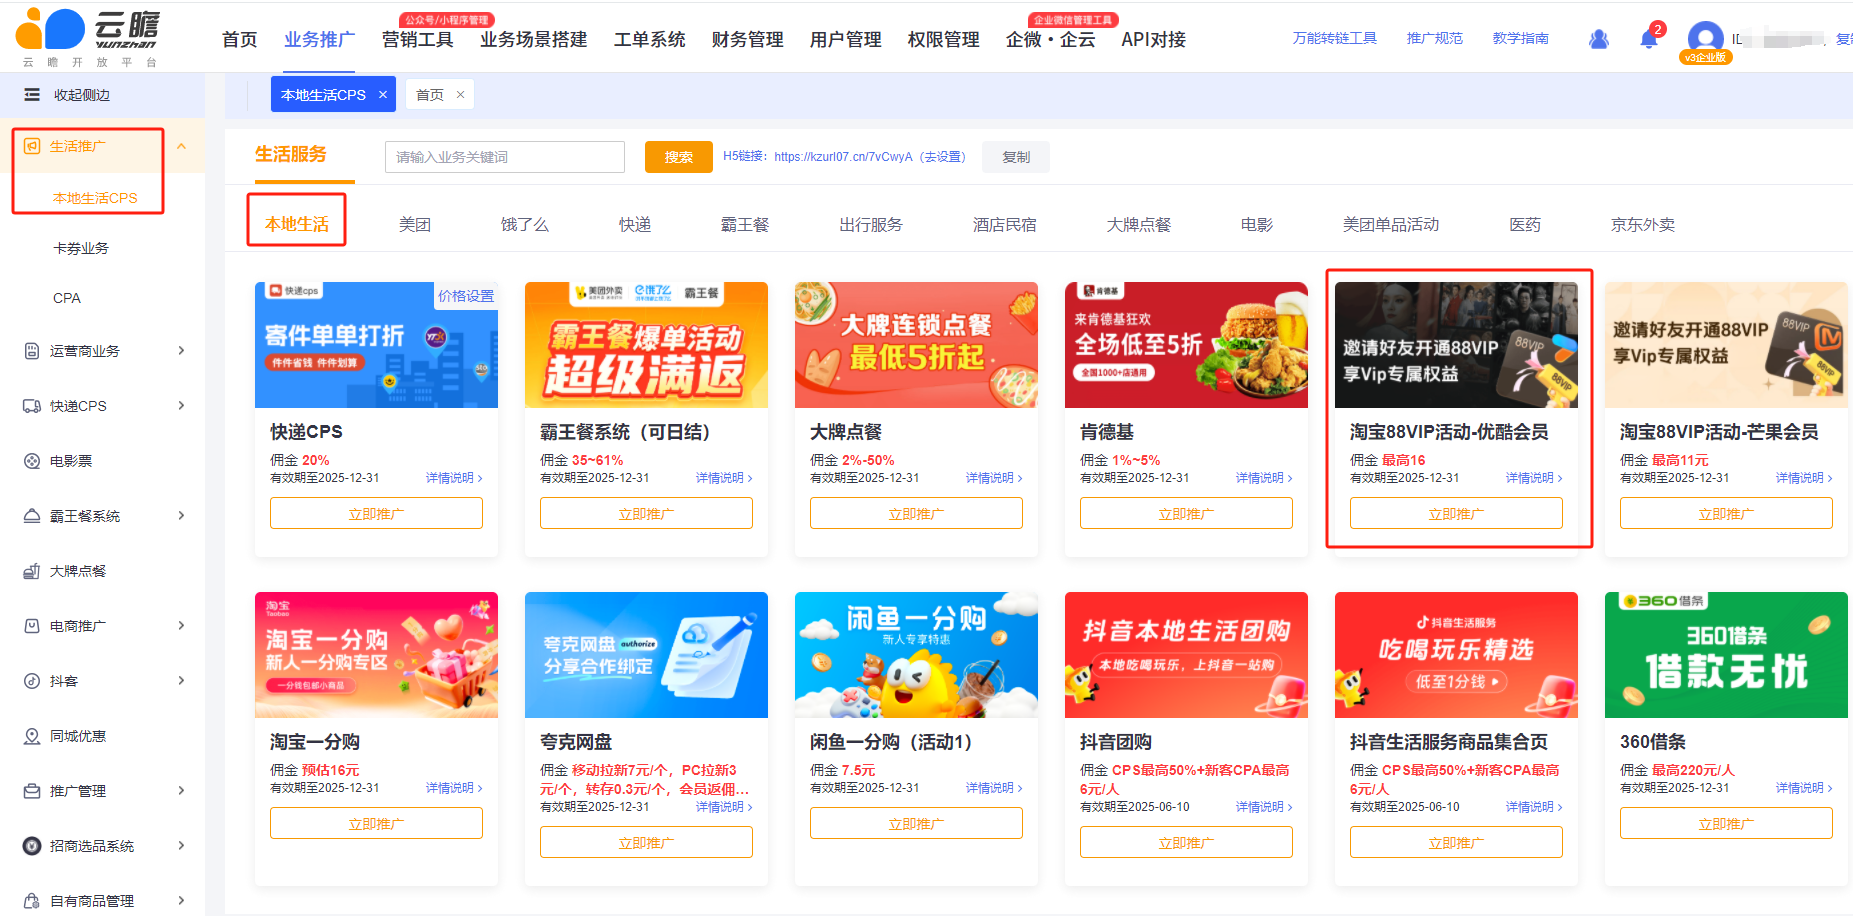Click the 电商推广 sidebar icon
This screenshot has height=916, width=1853.
coord(32,626)
